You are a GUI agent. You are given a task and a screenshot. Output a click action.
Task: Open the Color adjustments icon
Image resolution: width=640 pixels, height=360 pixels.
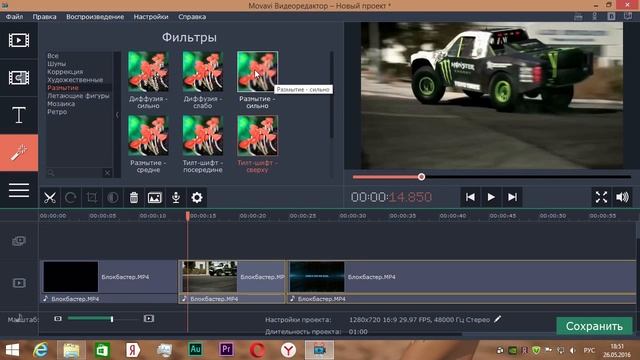[x=113, y=198]
